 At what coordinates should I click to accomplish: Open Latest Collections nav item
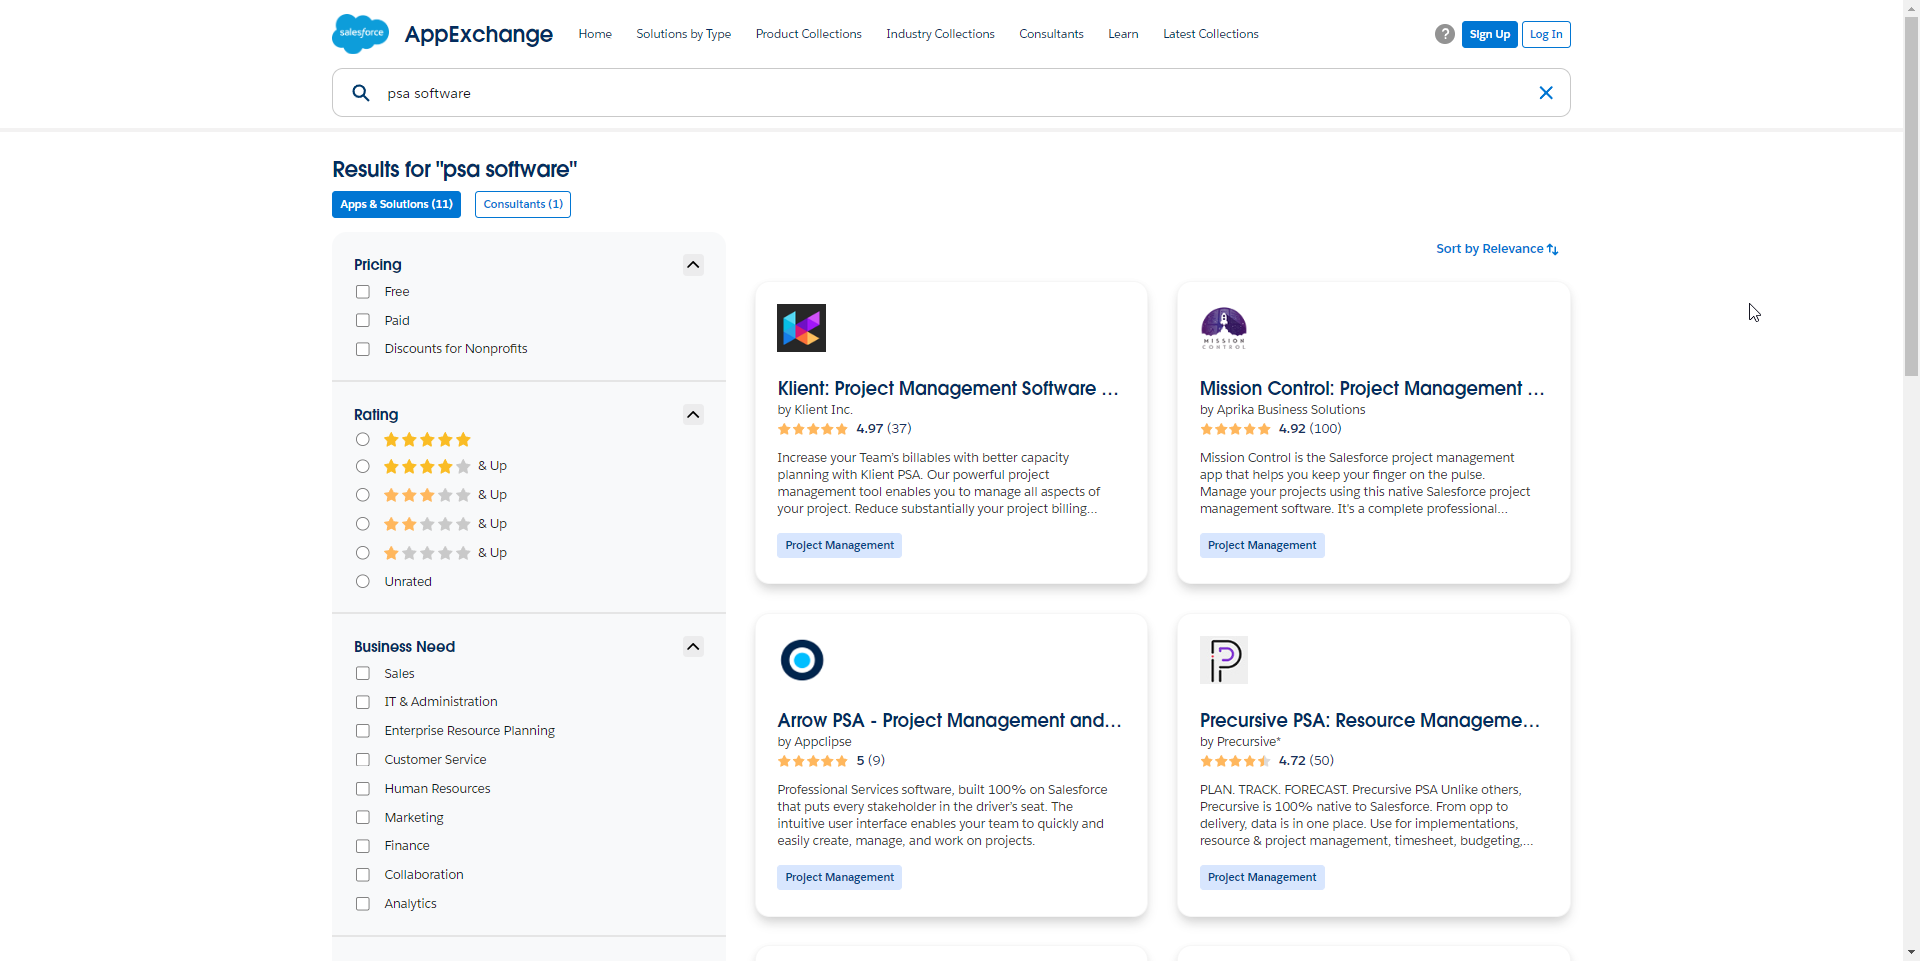(x=1211, y=34)
